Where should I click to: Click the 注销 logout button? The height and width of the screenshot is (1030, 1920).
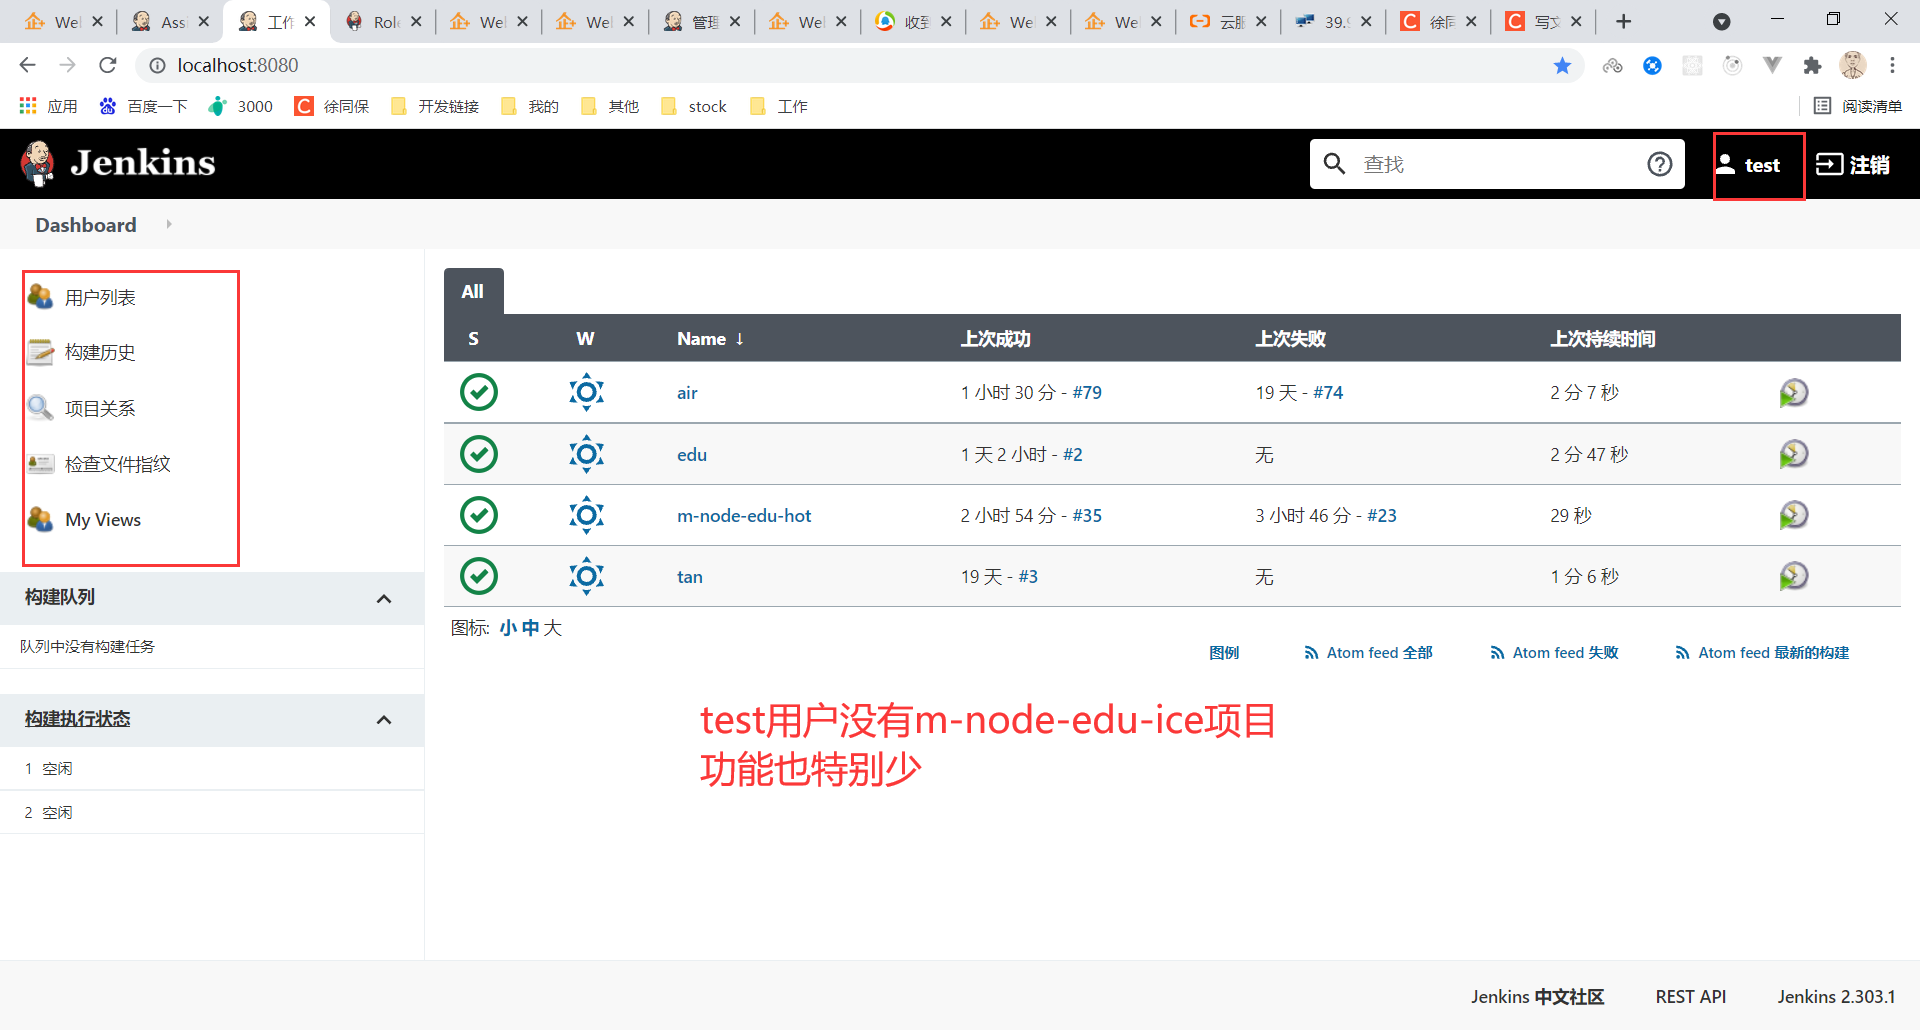(x=1852, y=164)
